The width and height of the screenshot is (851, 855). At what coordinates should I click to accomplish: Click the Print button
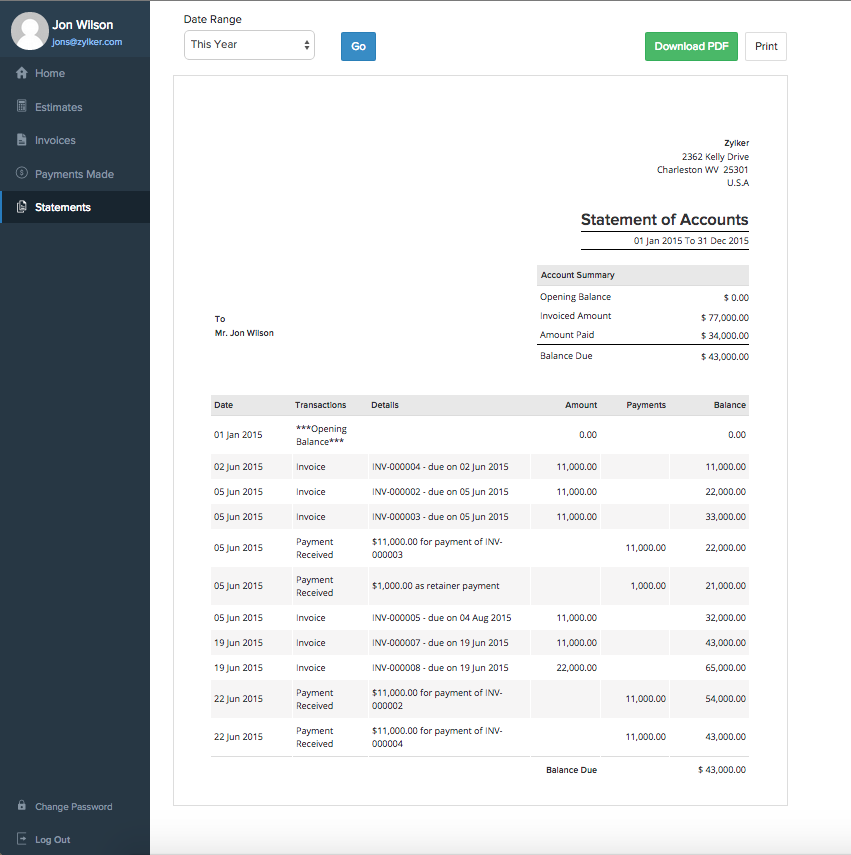click(766, 46)
